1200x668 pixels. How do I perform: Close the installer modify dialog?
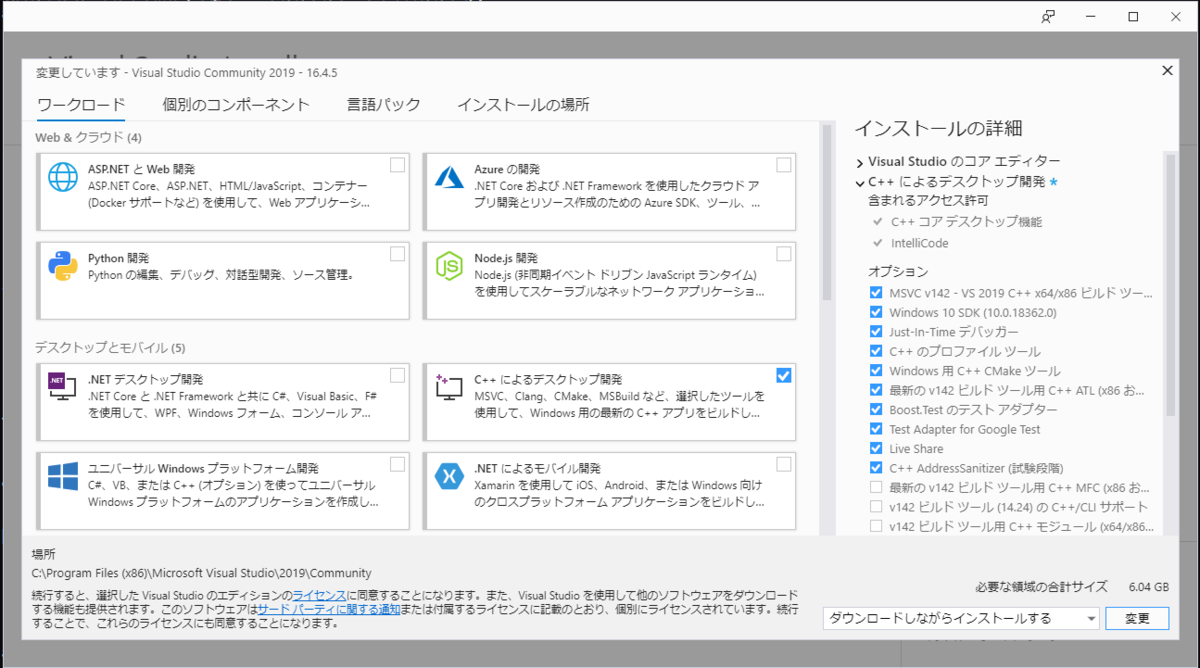click(x=1166, y=70)
